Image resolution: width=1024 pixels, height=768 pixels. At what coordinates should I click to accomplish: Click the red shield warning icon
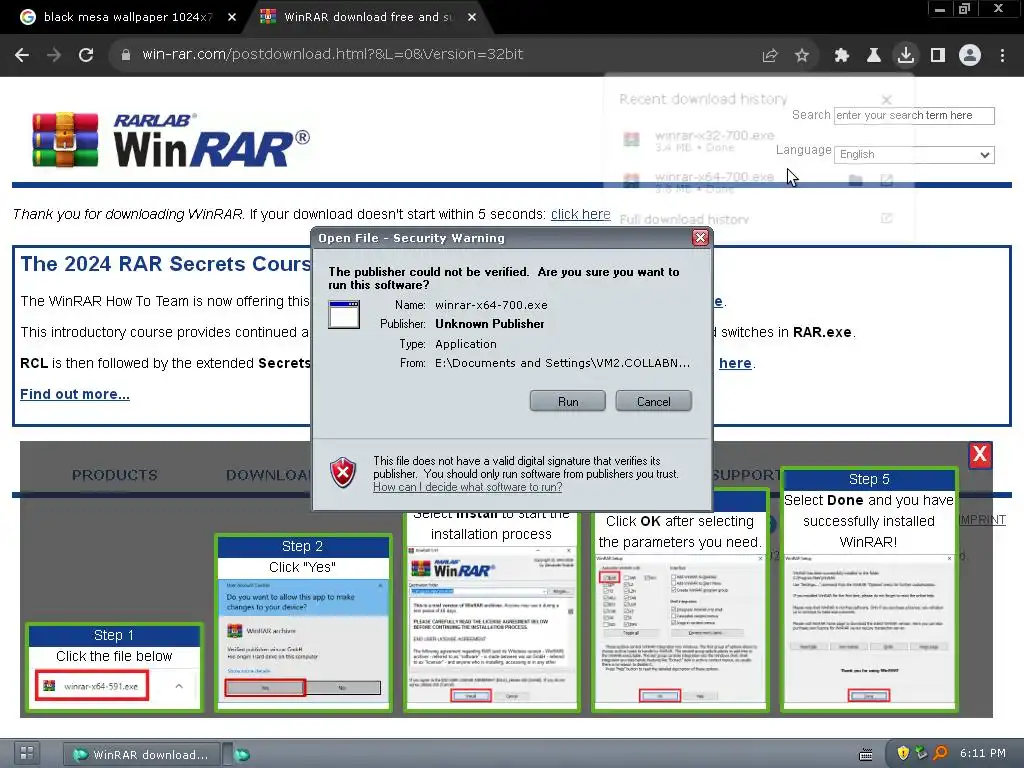pos(343,473)
